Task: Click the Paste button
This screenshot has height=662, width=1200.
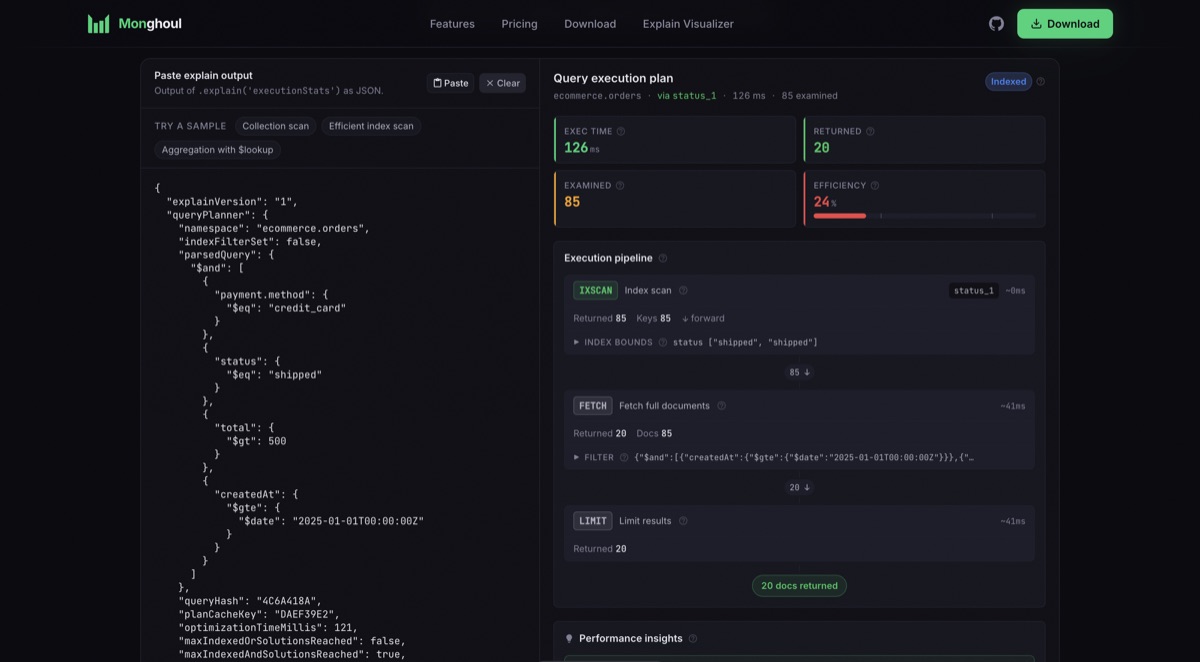Action: (x=451, y=83)
